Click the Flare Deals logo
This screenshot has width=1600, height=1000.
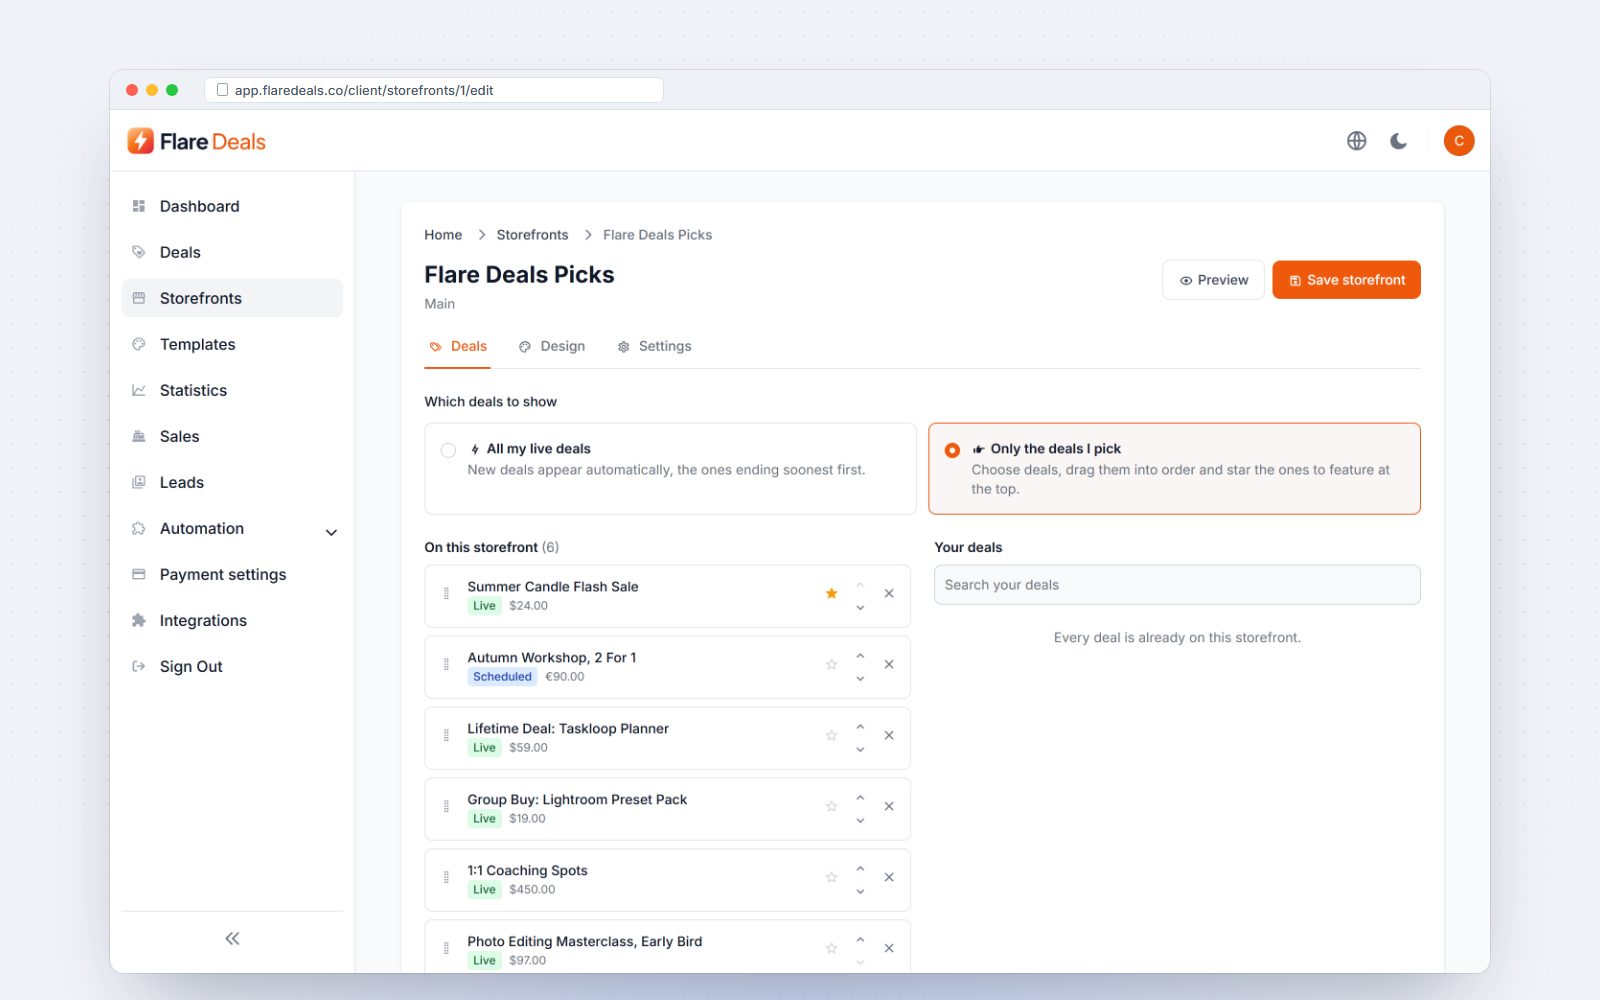[197, 141]
